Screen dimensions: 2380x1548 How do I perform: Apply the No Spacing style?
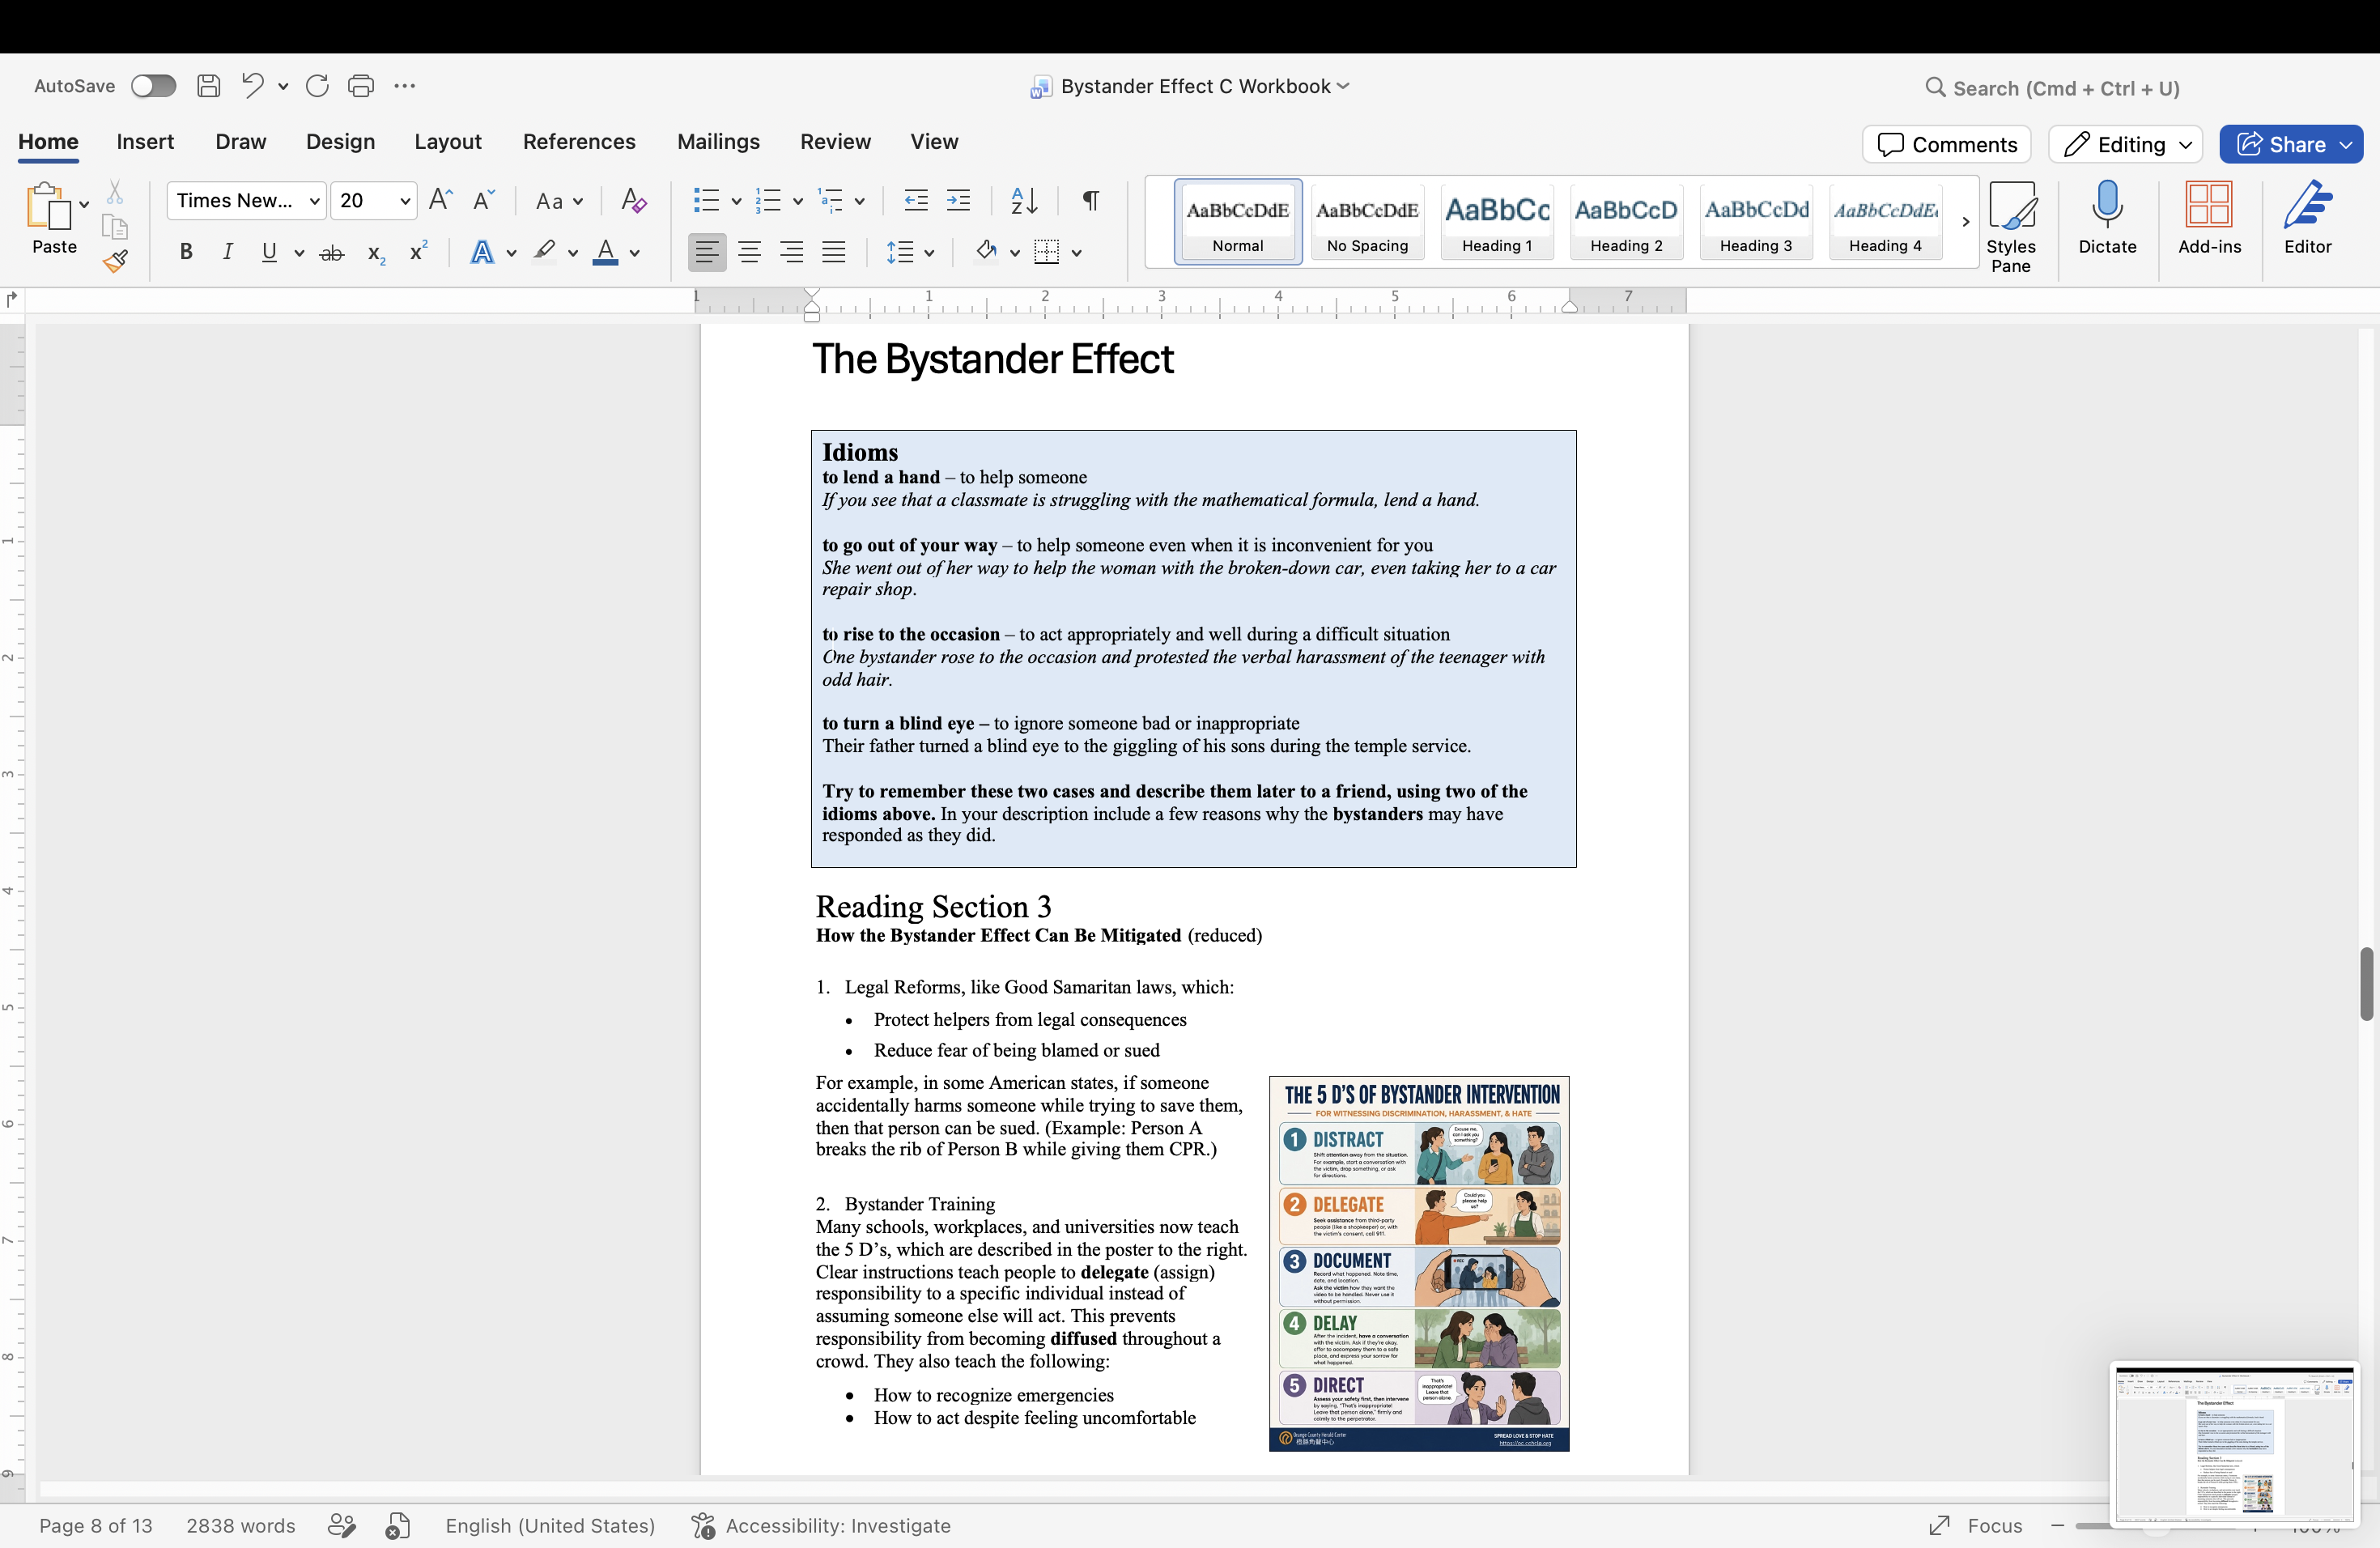click(x=1367, y=222)
